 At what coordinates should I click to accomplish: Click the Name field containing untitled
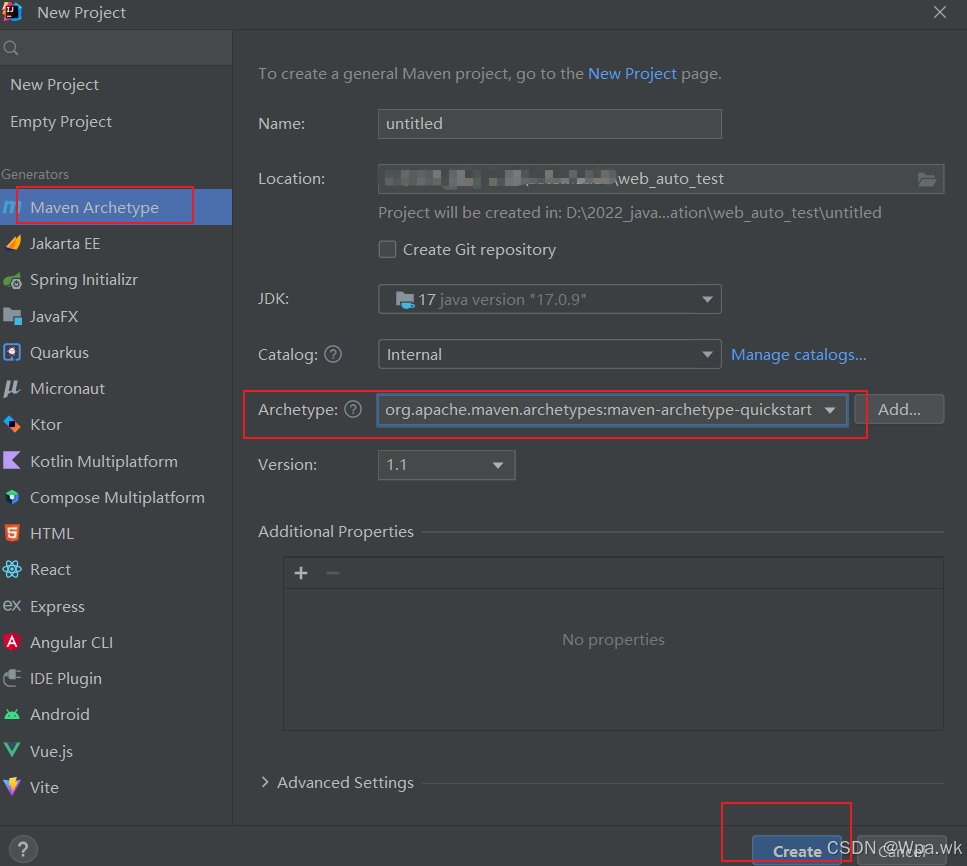click(x=549, y=123)
